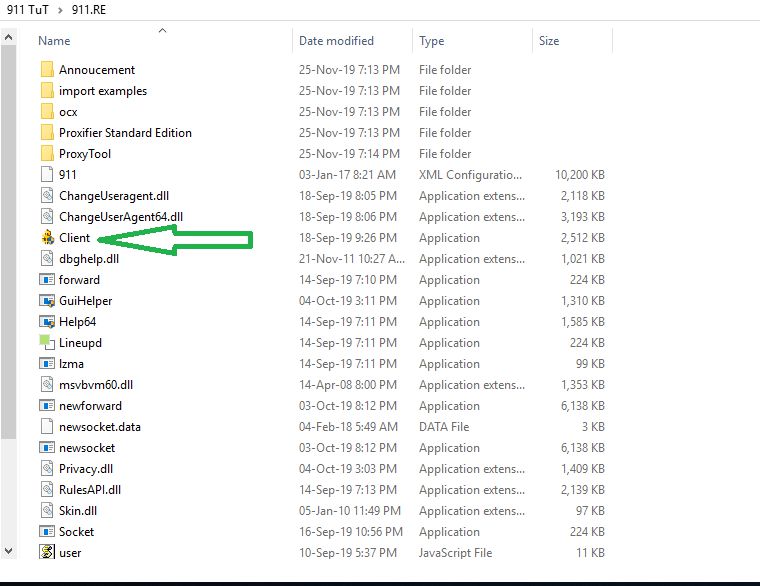
Task: Open the 911 TuT breadcrumb folder
Action: coord(26,8)
